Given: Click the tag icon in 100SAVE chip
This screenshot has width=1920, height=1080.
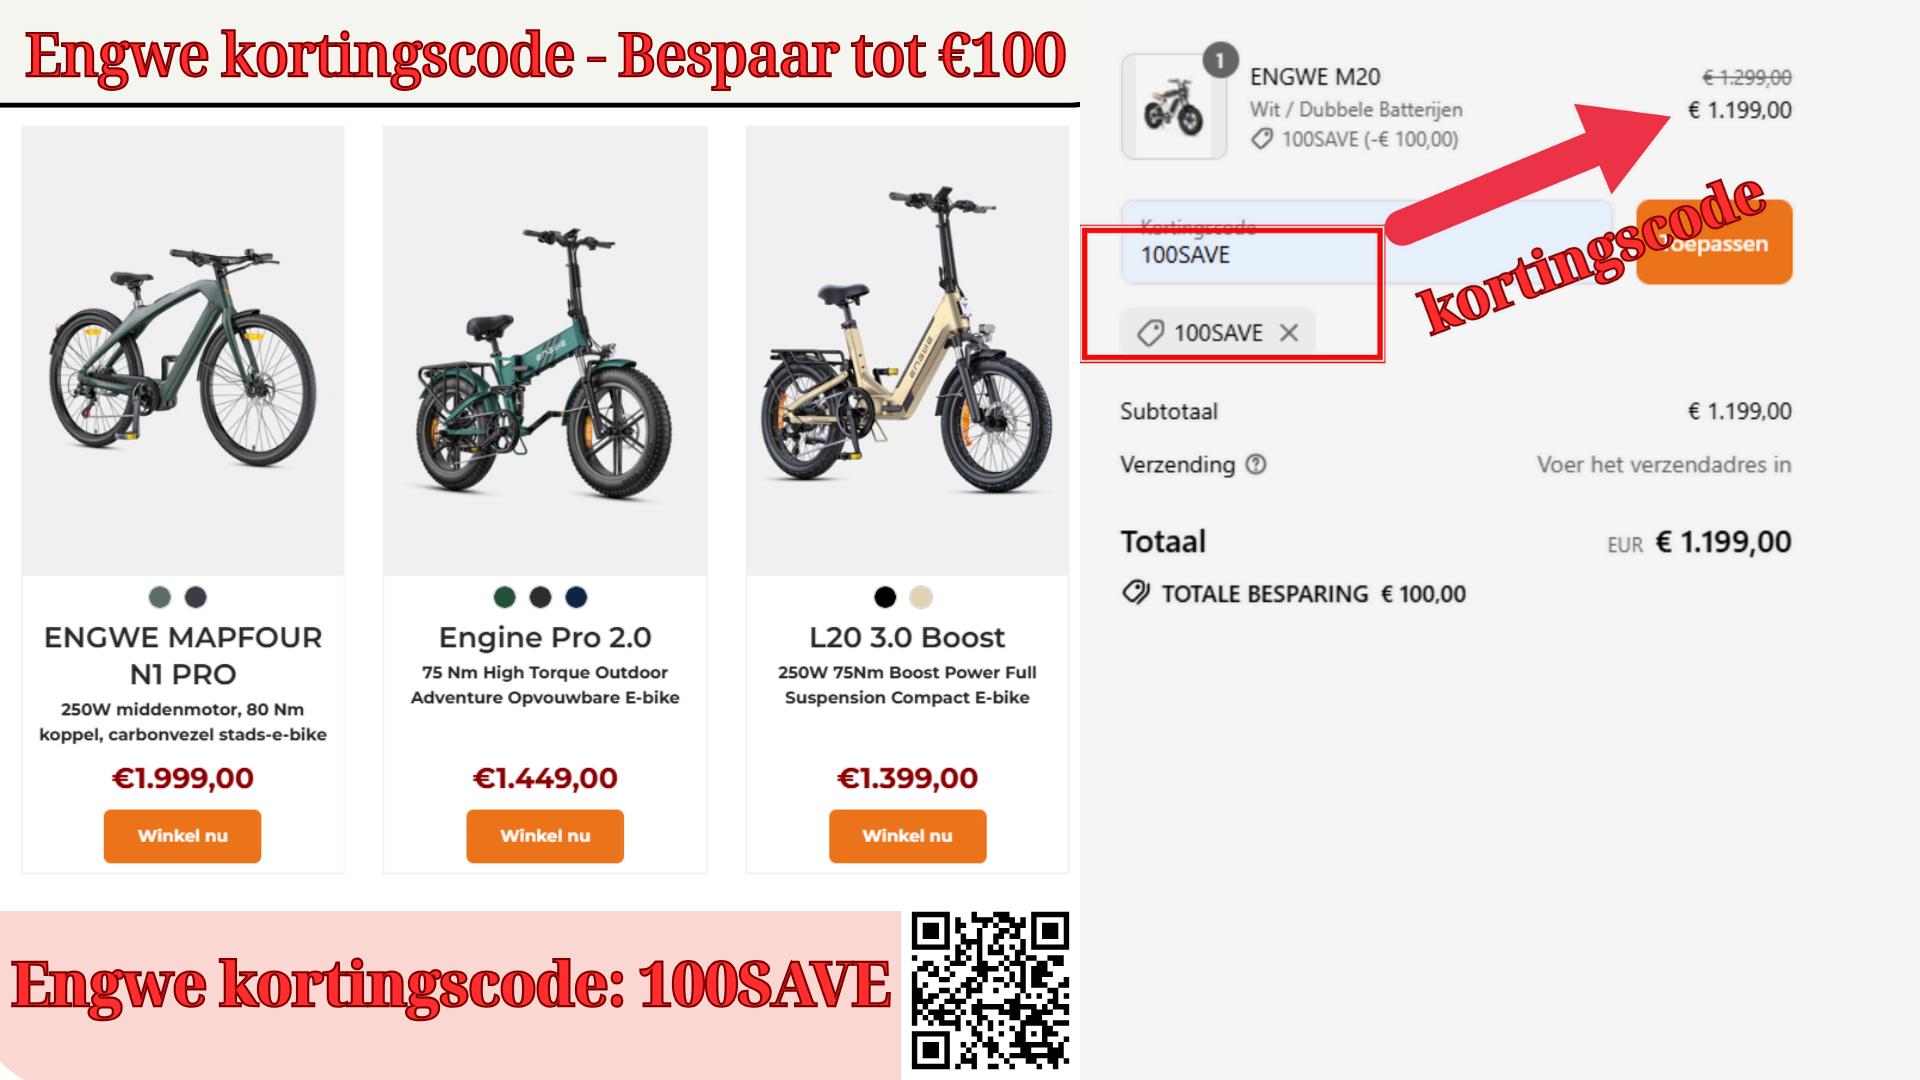Looking at the screenshot, I should [x=1151, y=333].
